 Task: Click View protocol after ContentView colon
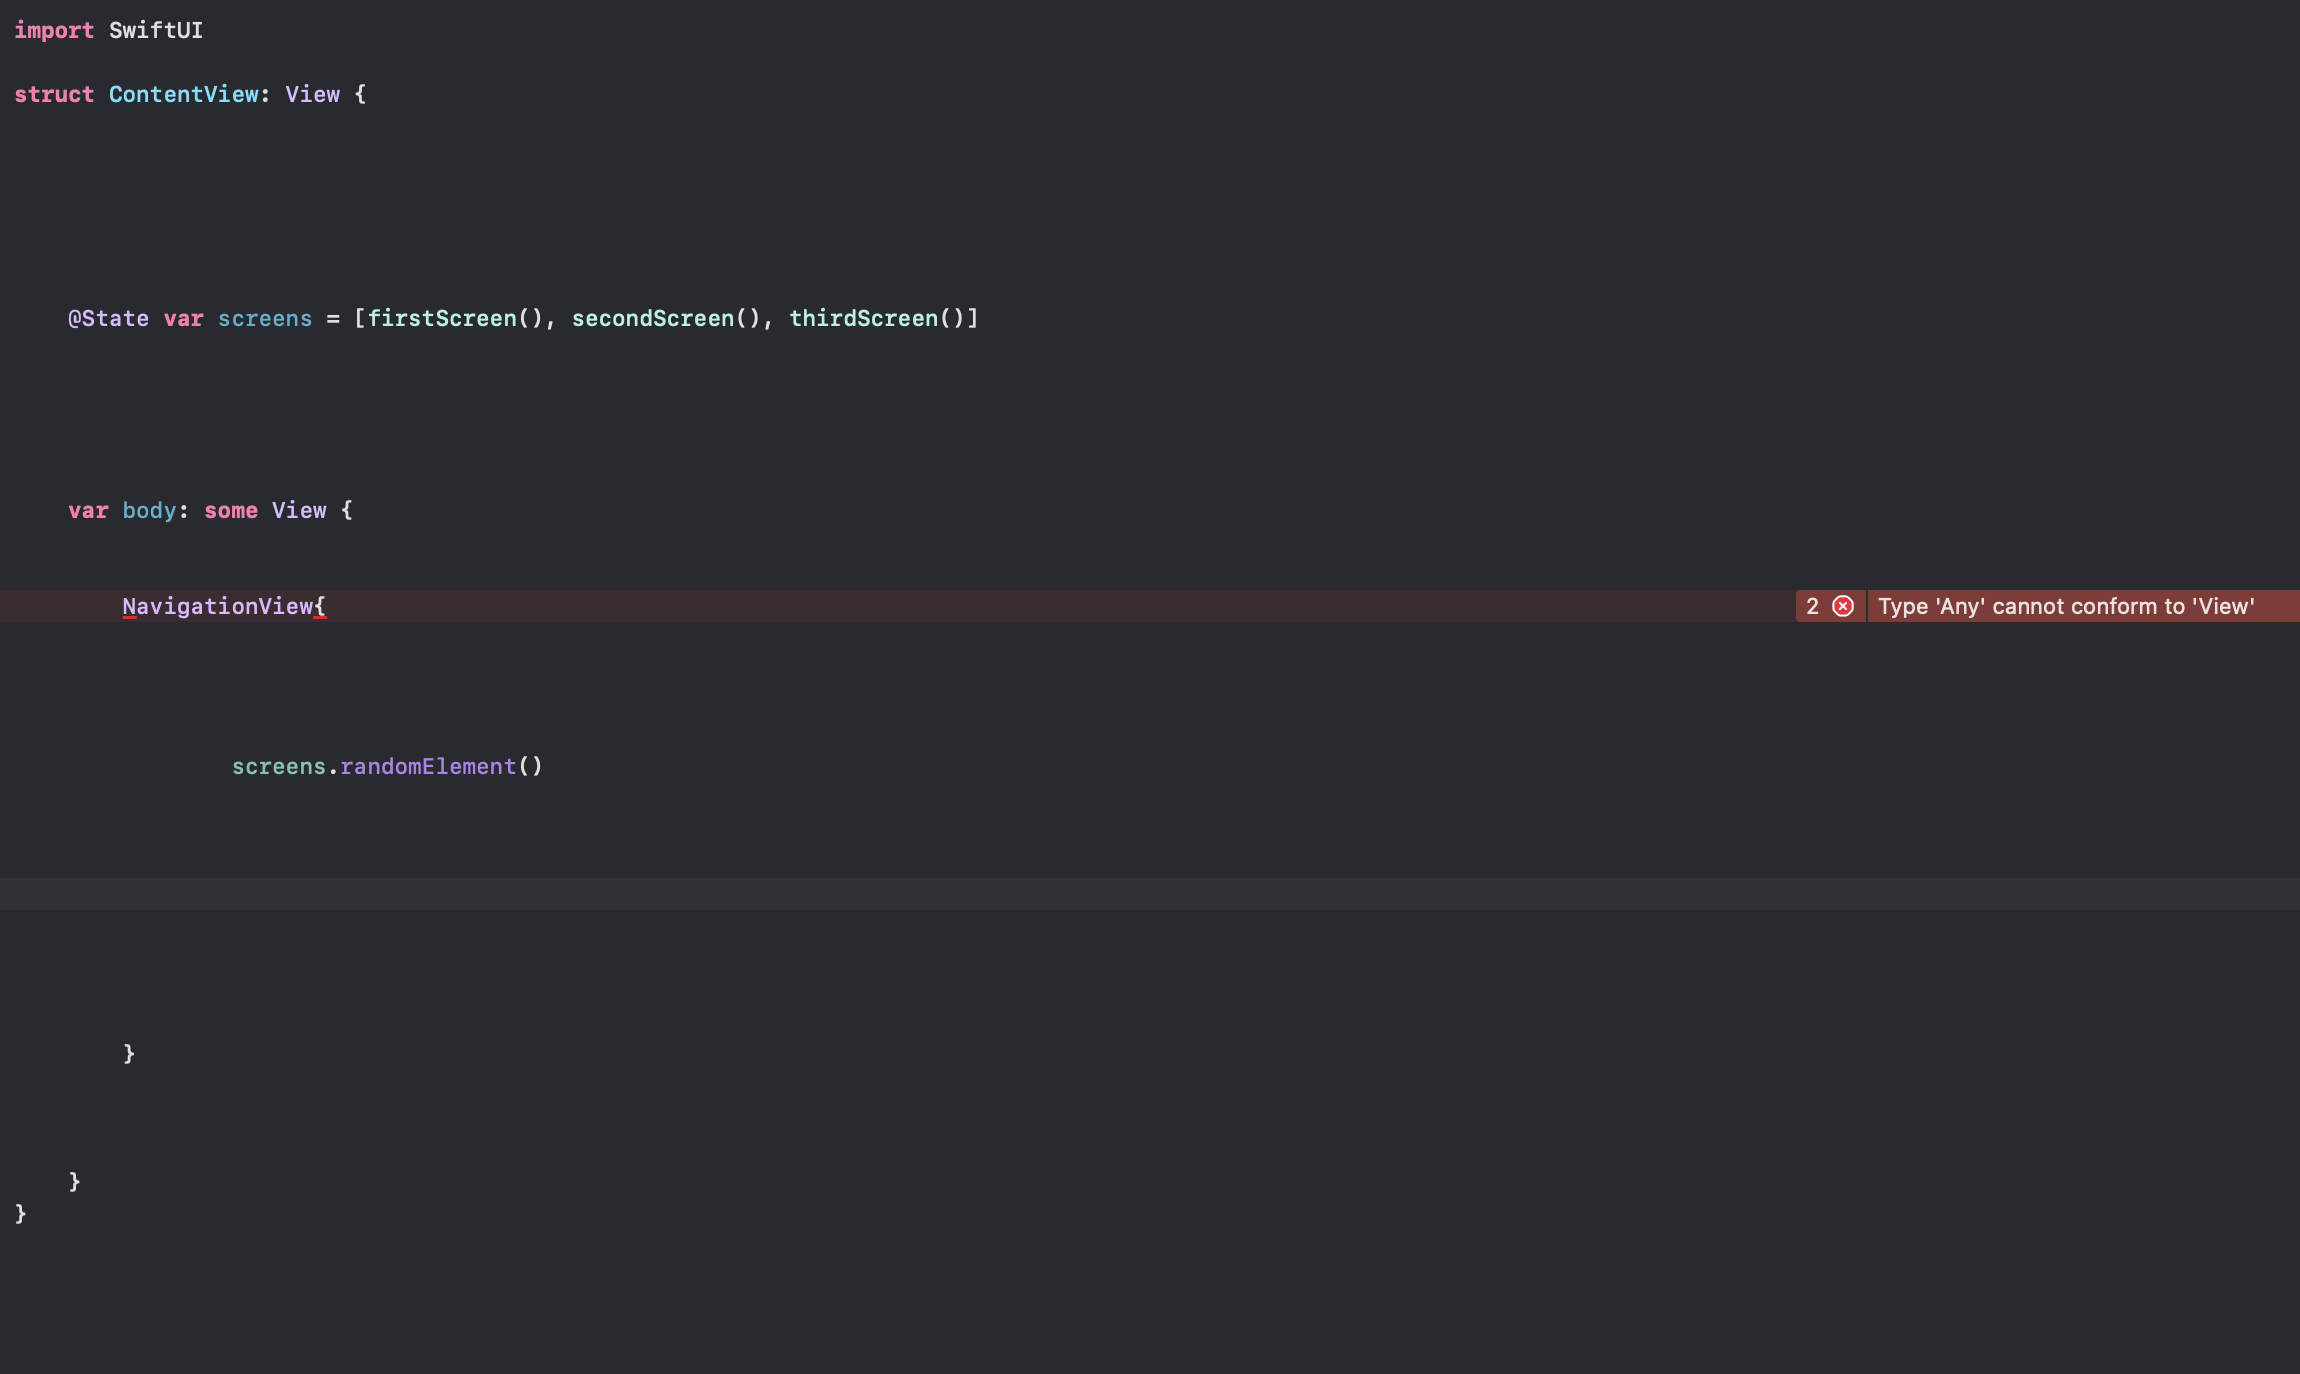[313, 94]
